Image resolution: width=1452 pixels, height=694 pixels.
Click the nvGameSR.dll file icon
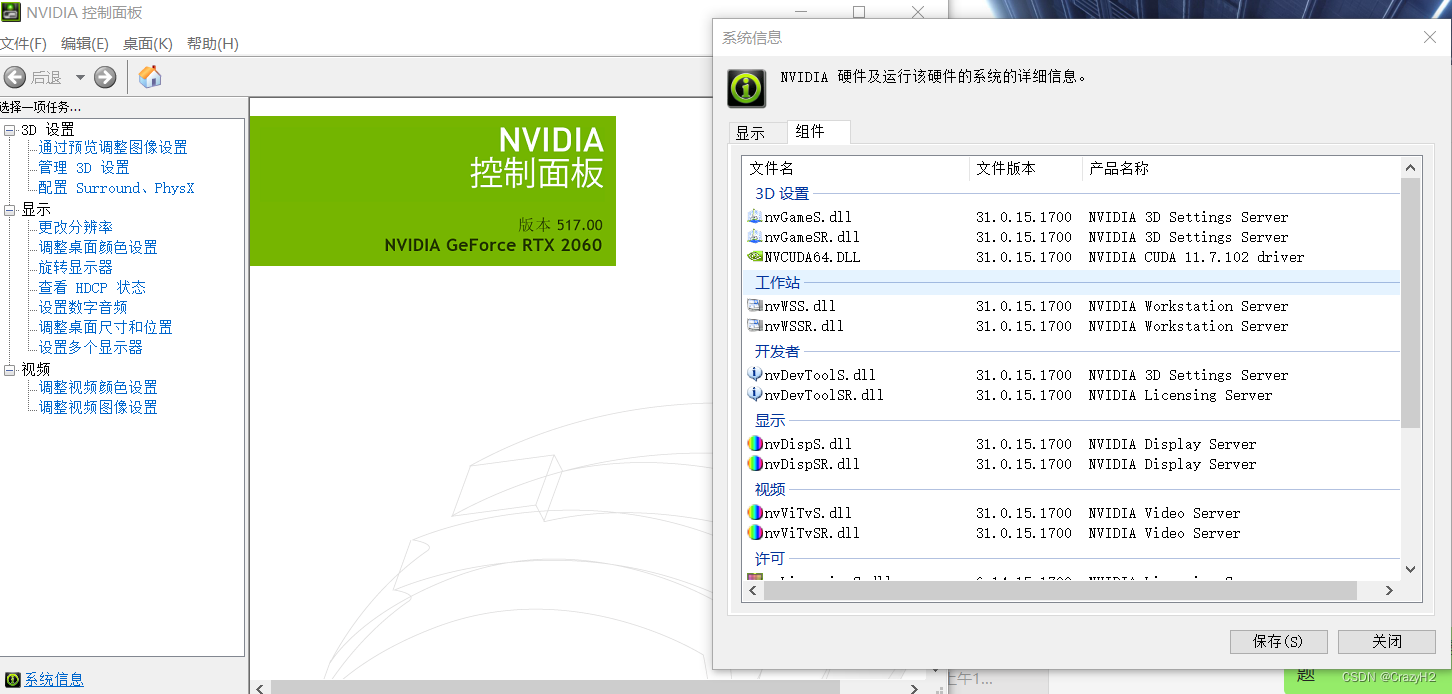click(x=755, y=237)
